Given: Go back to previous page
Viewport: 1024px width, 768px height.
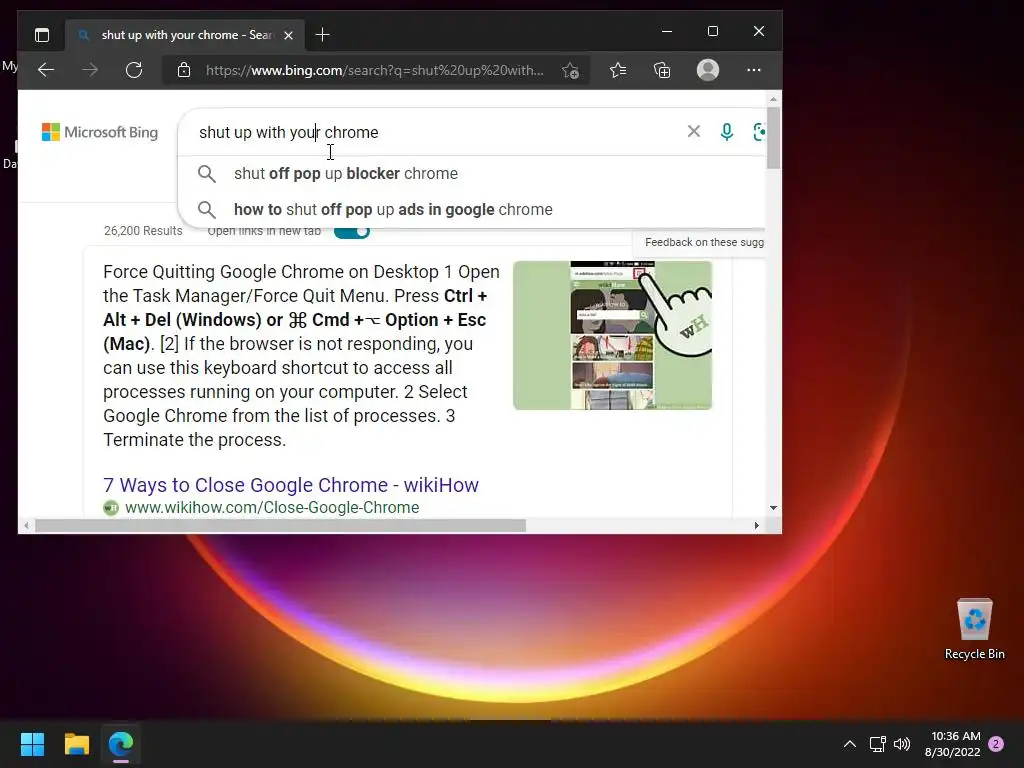Looking at the screenshot, I should [46, 70].
